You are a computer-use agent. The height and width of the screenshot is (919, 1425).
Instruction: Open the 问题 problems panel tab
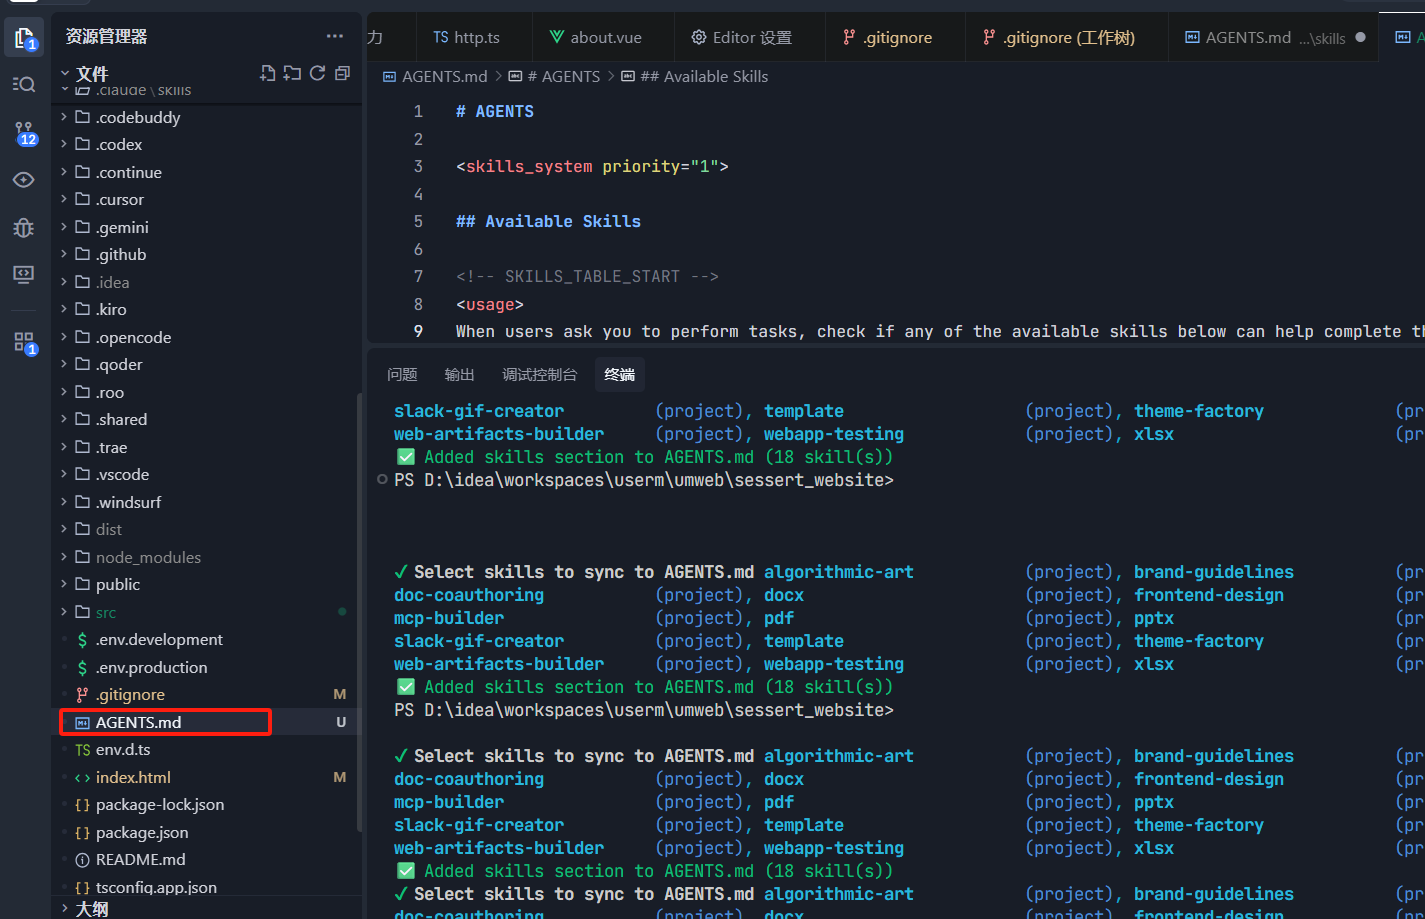402,375
